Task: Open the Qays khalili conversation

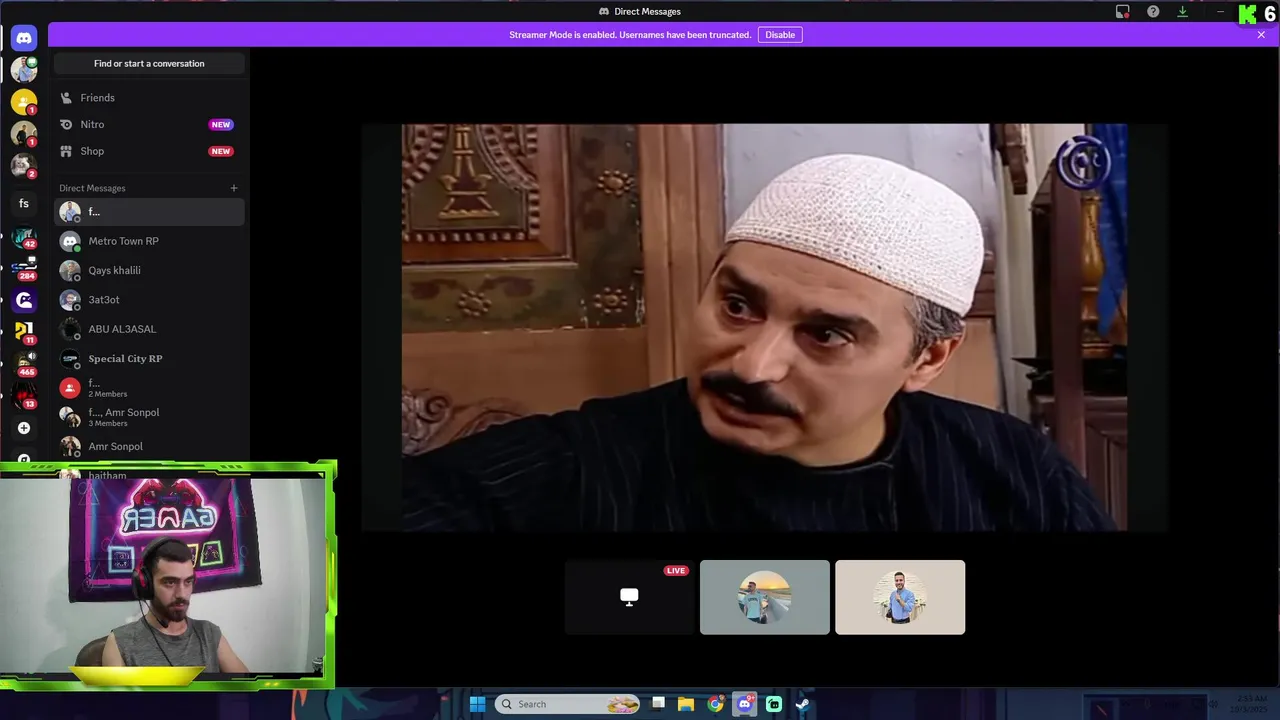Action: click(x=149, y=270)
